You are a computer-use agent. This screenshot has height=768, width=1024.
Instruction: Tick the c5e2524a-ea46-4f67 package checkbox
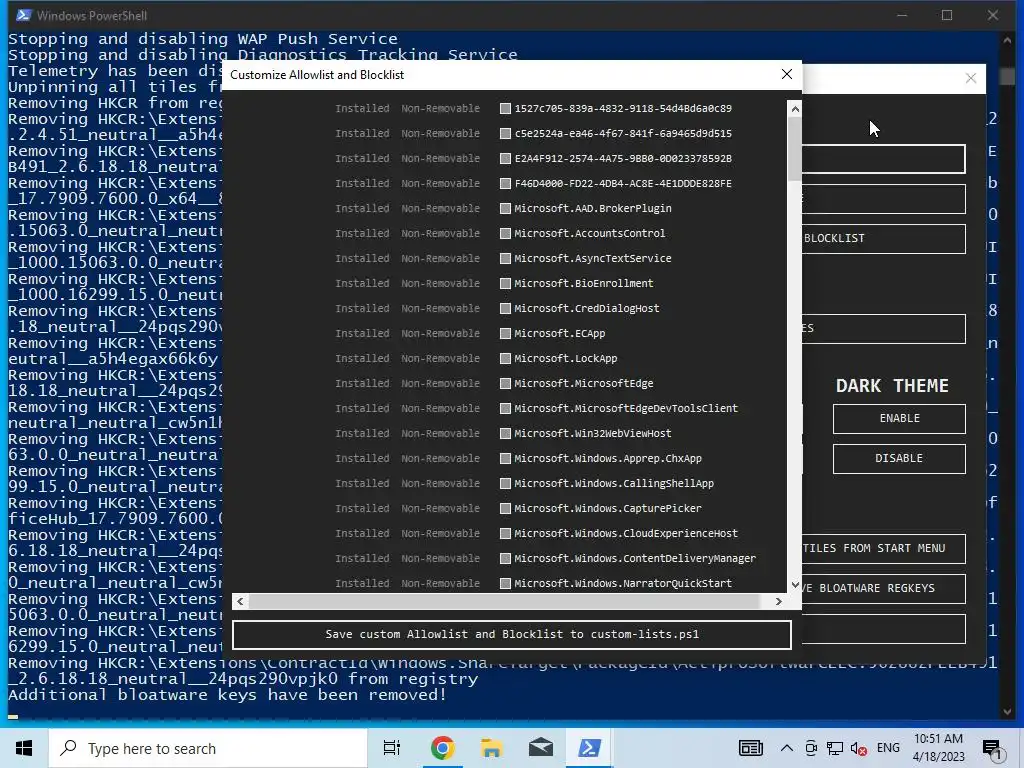point(505,133)
